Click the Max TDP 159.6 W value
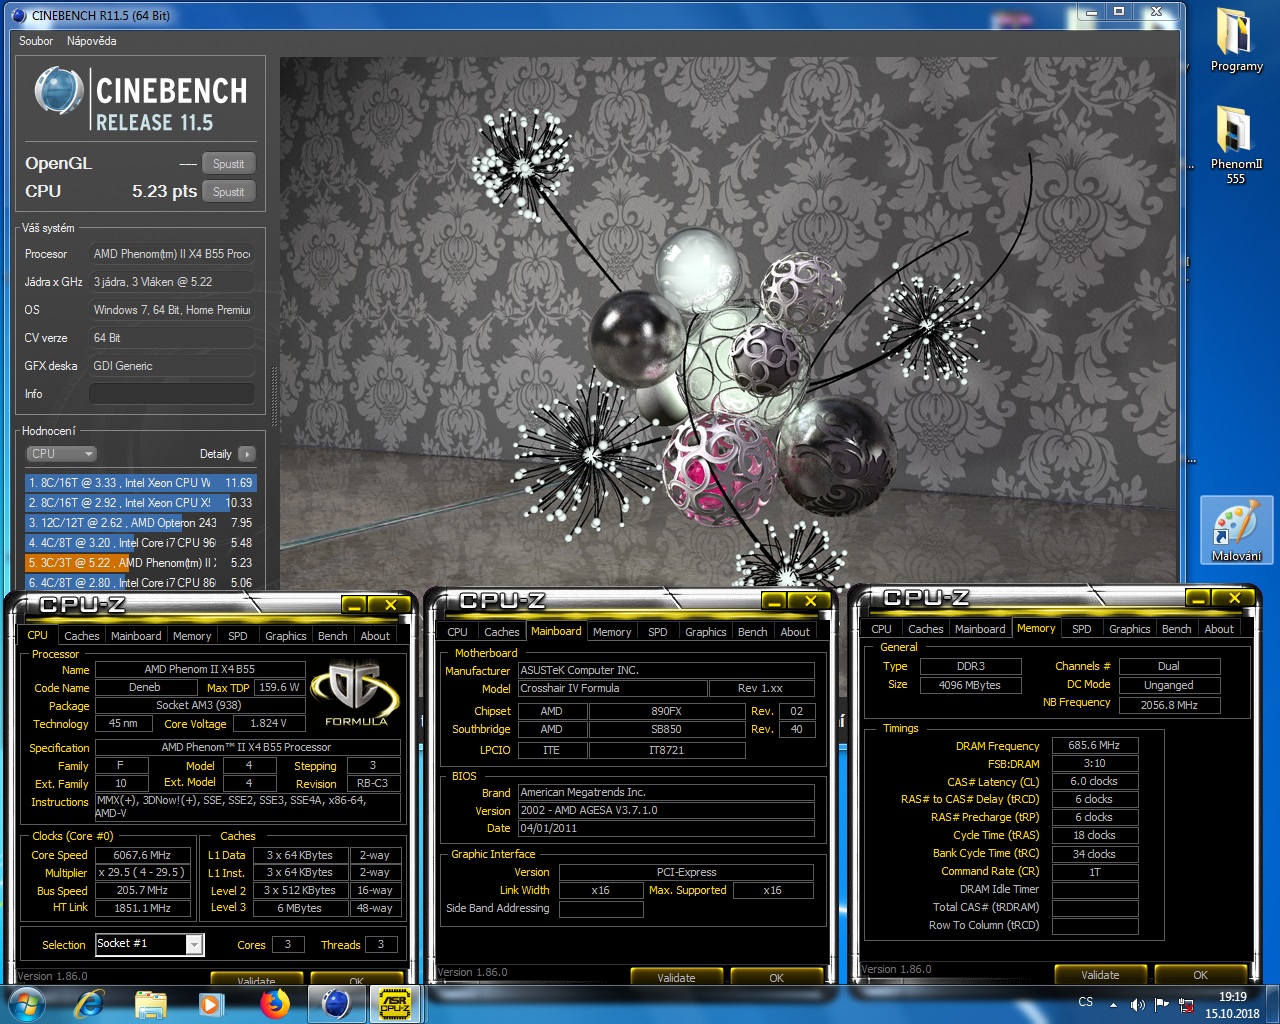The width and height of the screenshot is (1280, 1024). coord(281,687)
